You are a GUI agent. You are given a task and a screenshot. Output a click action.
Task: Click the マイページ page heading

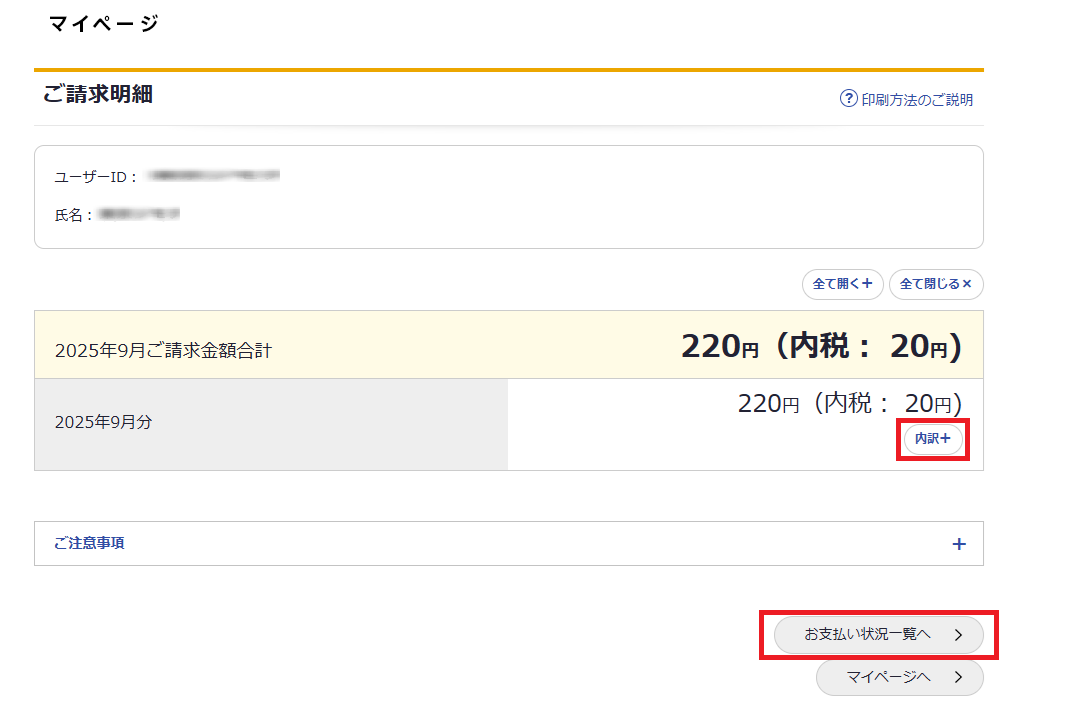point(103,23)
